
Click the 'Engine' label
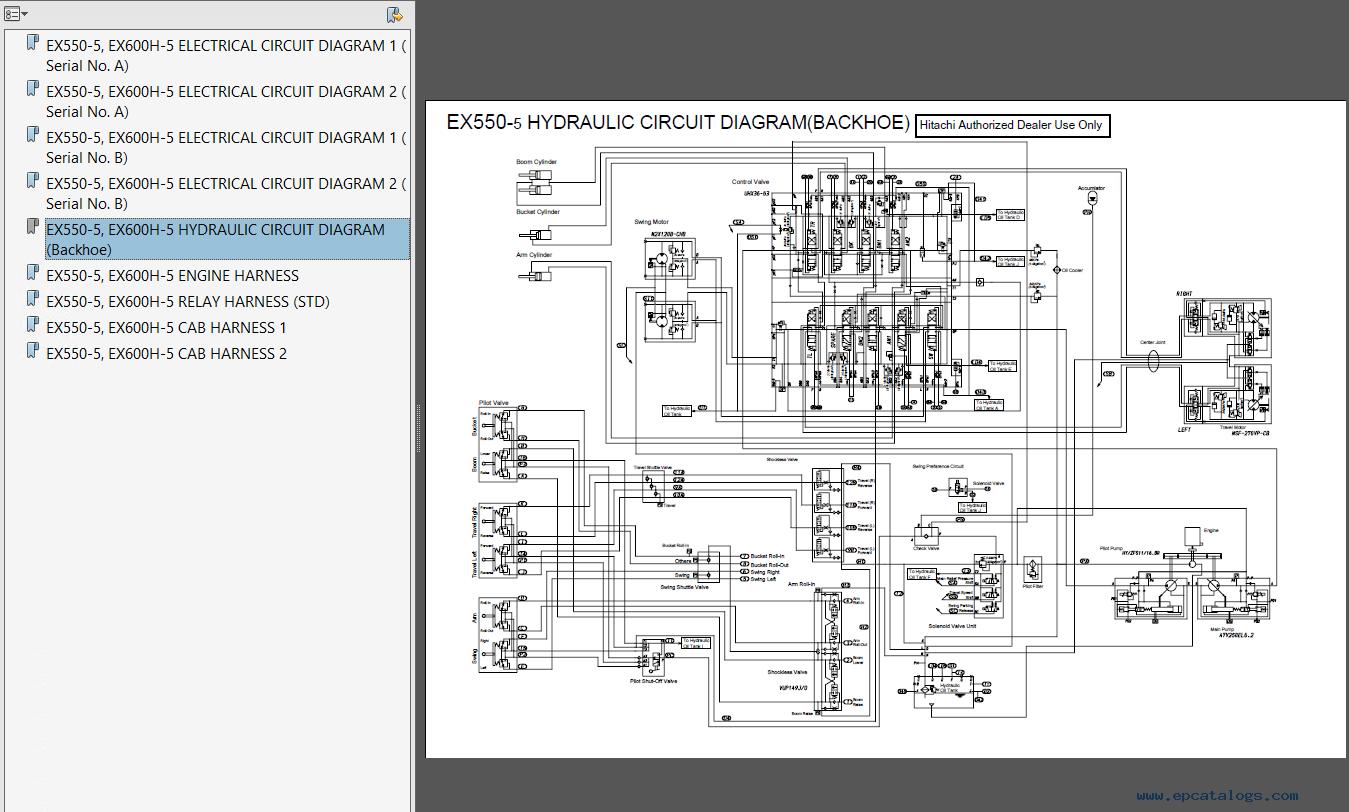tap(1211, 530)
